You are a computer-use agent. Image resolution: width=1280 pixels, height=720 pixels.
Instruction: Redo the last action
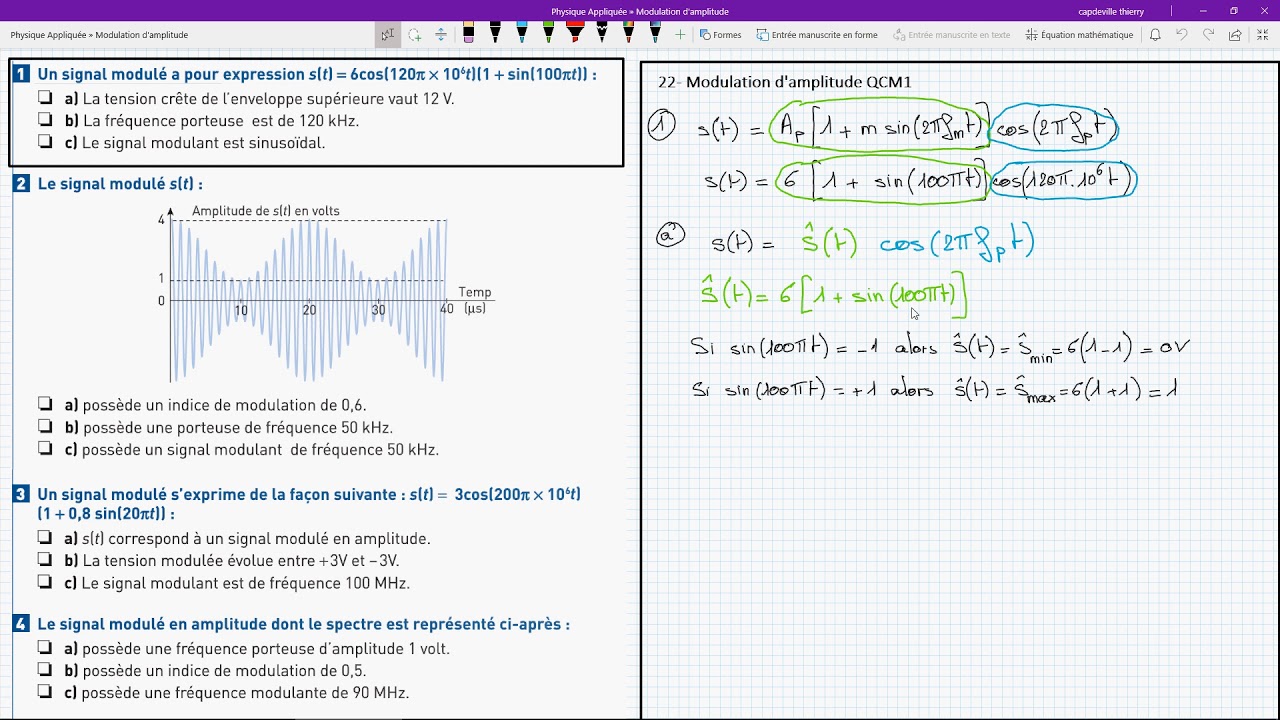[x=1208, y=35]
